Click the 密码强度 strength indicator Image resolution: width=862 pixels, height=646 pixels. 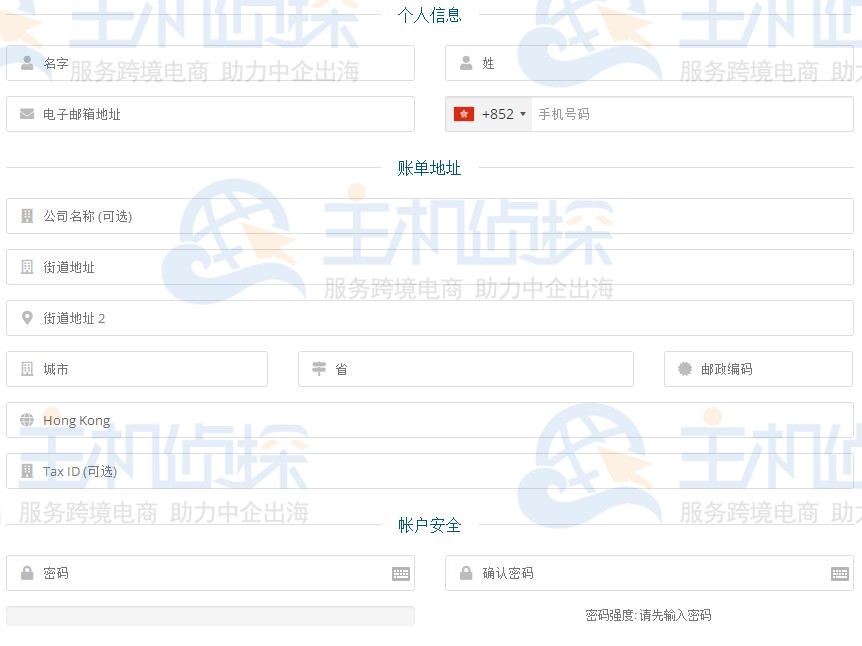pos(650,615)
